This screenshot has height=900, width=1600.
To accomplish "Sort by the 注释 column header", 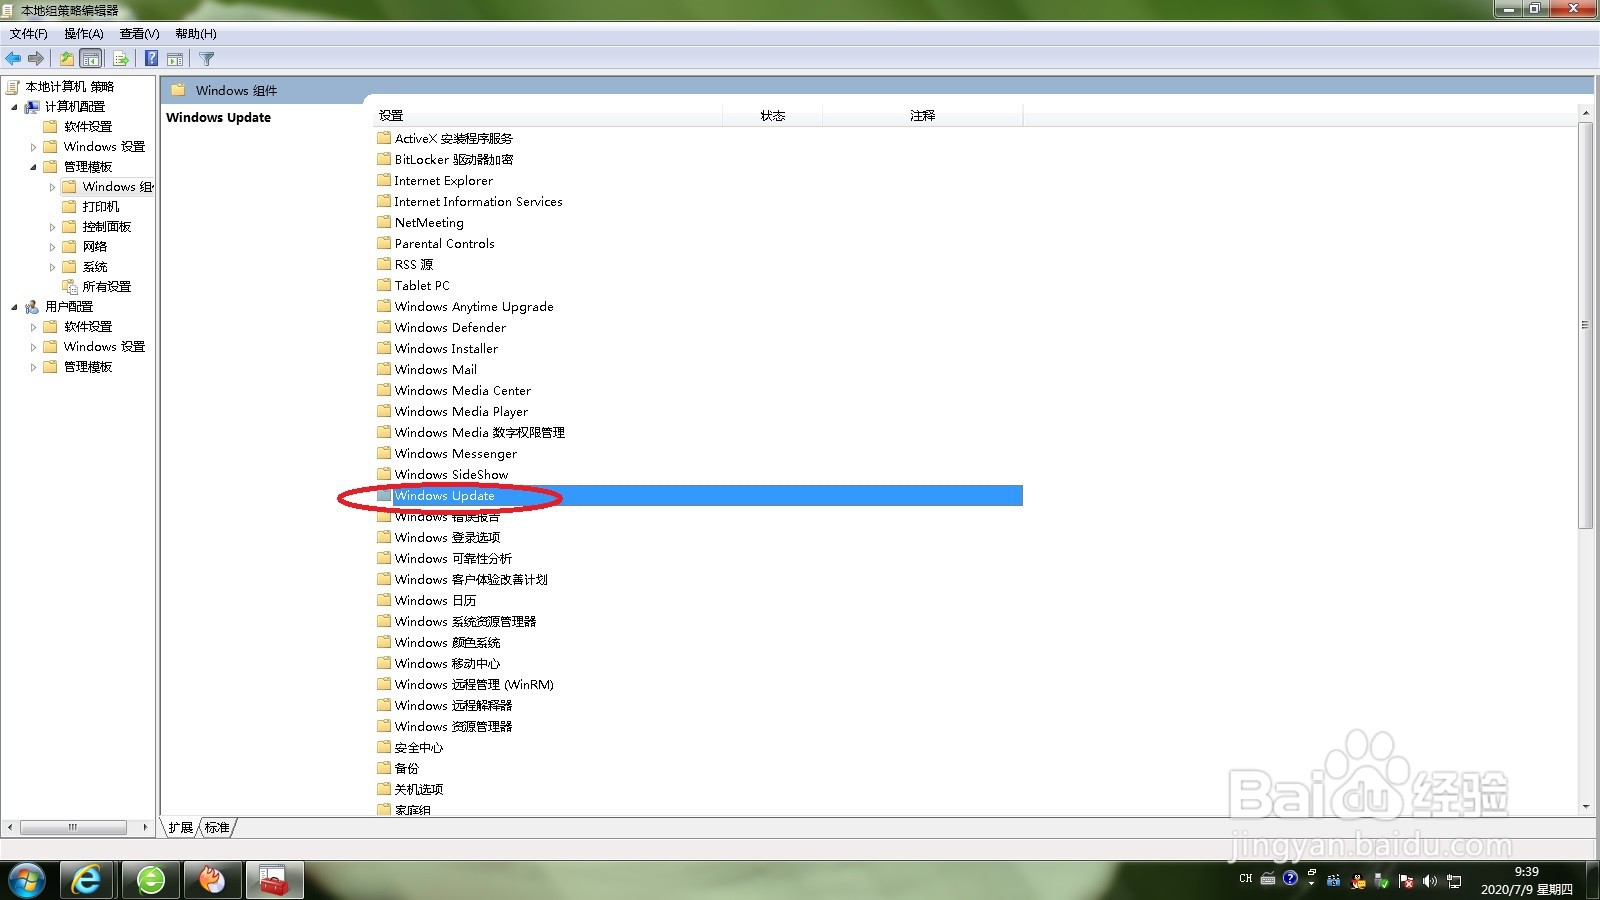I will click(922, 116).
